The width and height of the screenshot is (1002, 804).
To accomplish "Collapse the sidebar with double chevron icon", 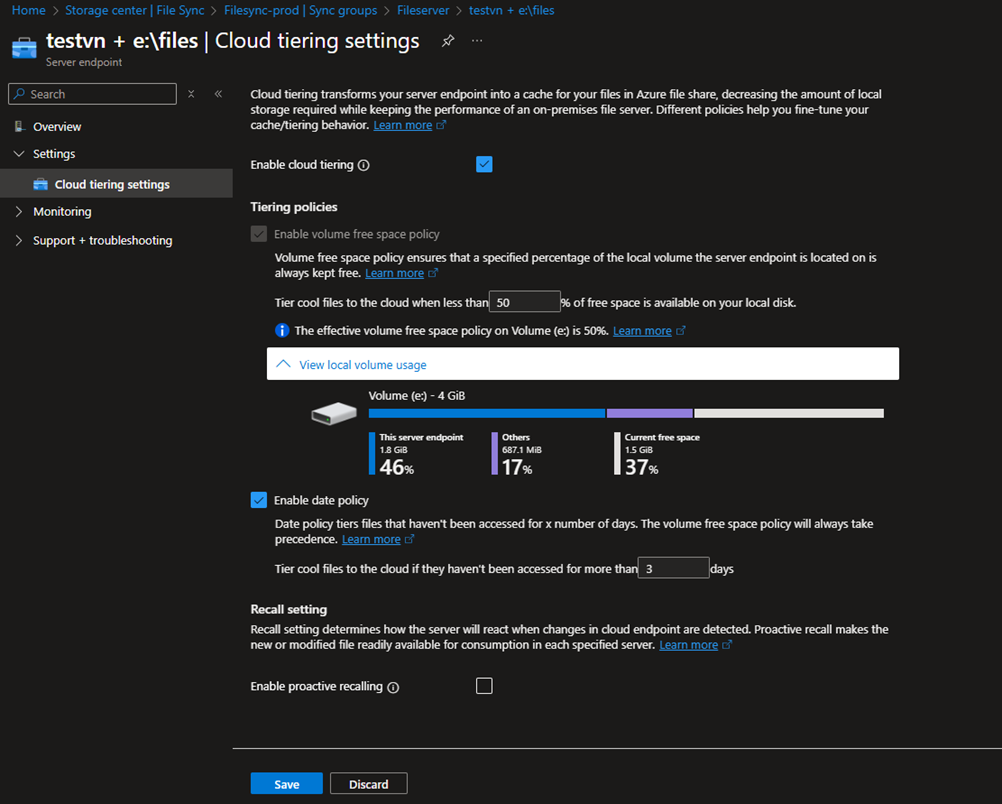I will tap(218, 94).
